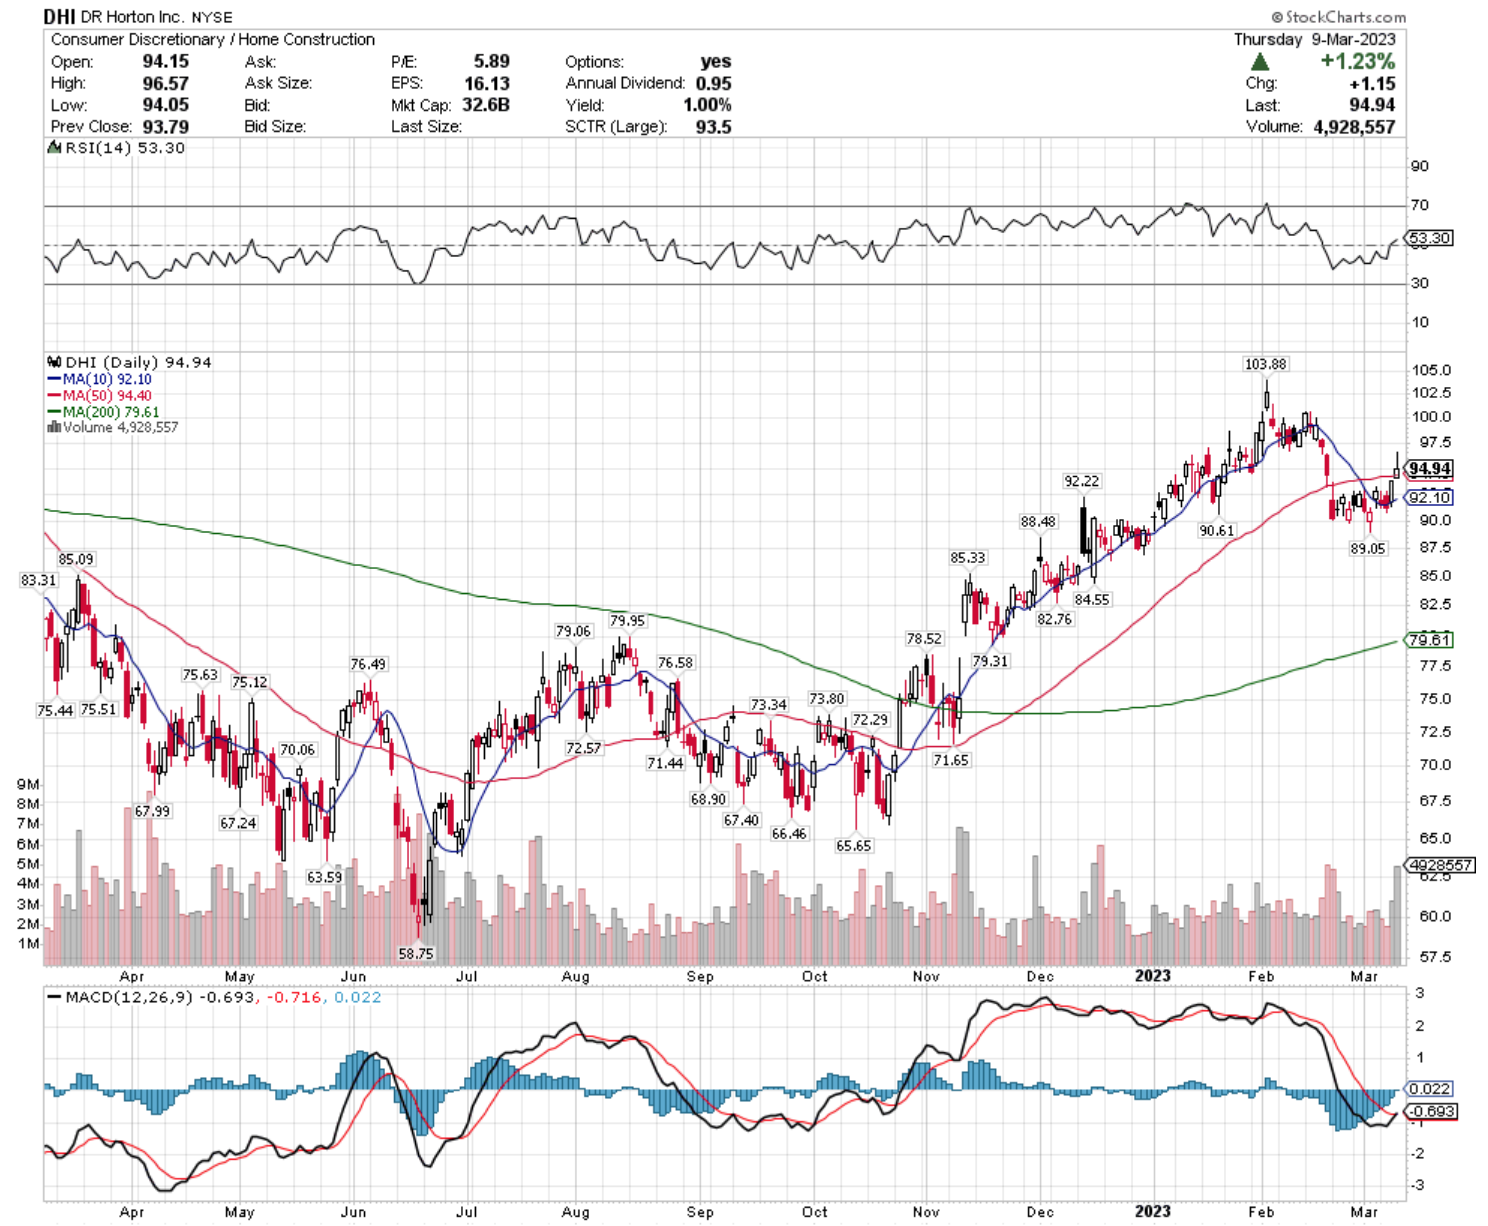Click the Last price value 94.94 in header
Viewport: 1488px width, 1226px height.
coord(1373,105)
